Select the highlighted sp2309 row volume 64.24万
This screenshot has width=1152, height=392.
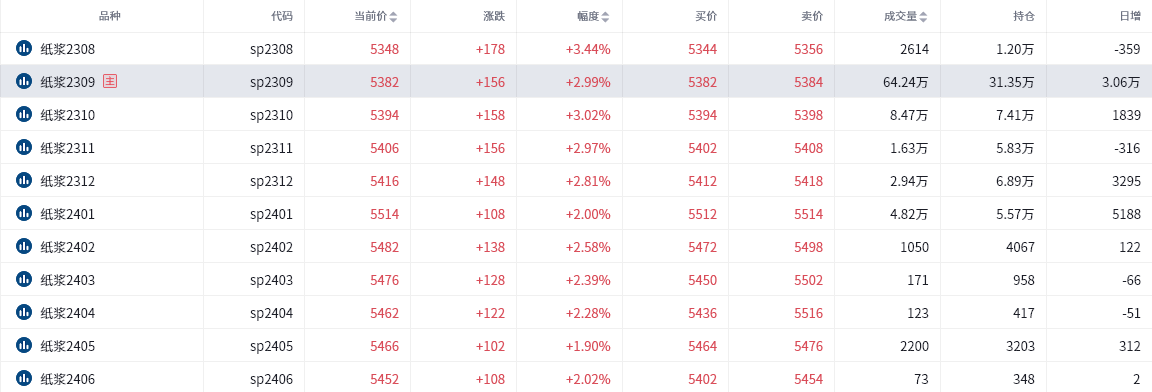(906, 82)
